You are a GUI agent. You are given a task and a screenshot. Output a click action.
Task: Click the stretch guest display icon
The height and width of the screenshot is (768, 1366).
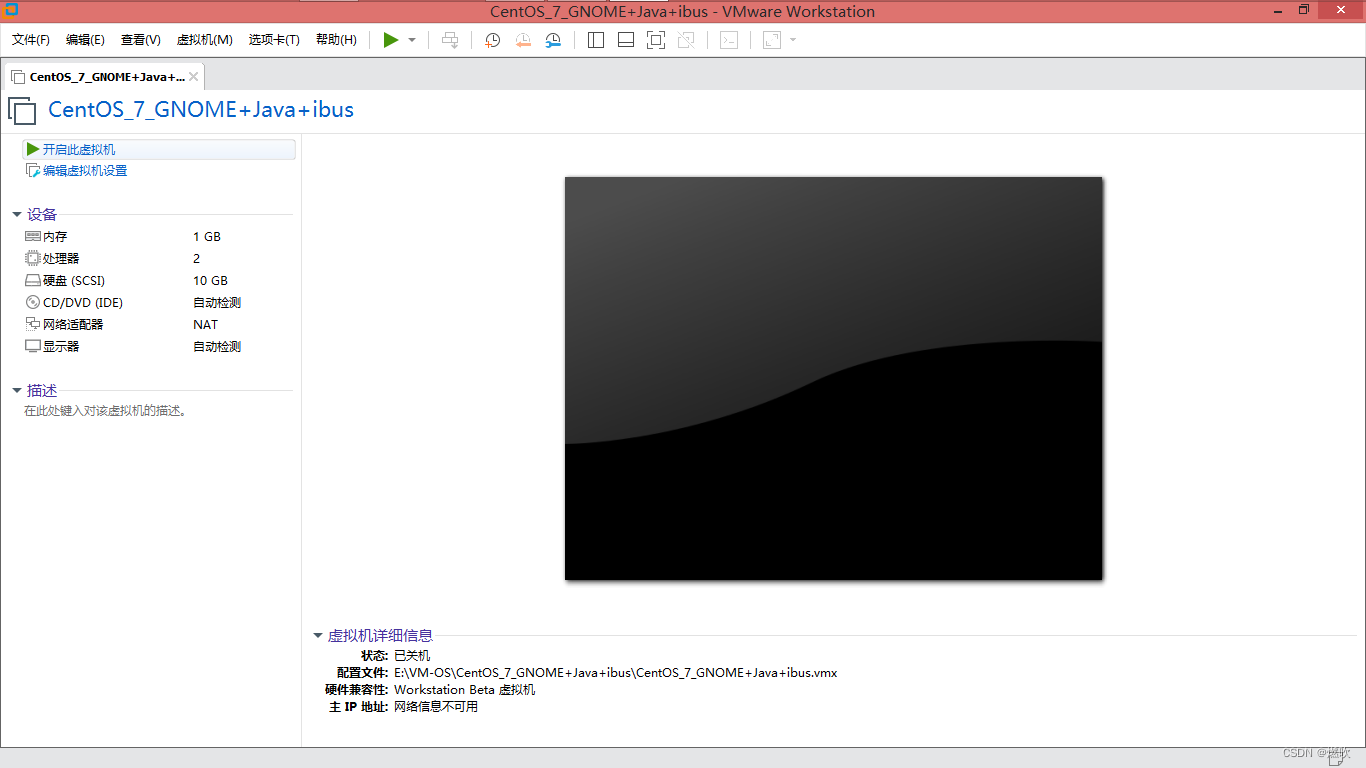(x=772, y=40)
